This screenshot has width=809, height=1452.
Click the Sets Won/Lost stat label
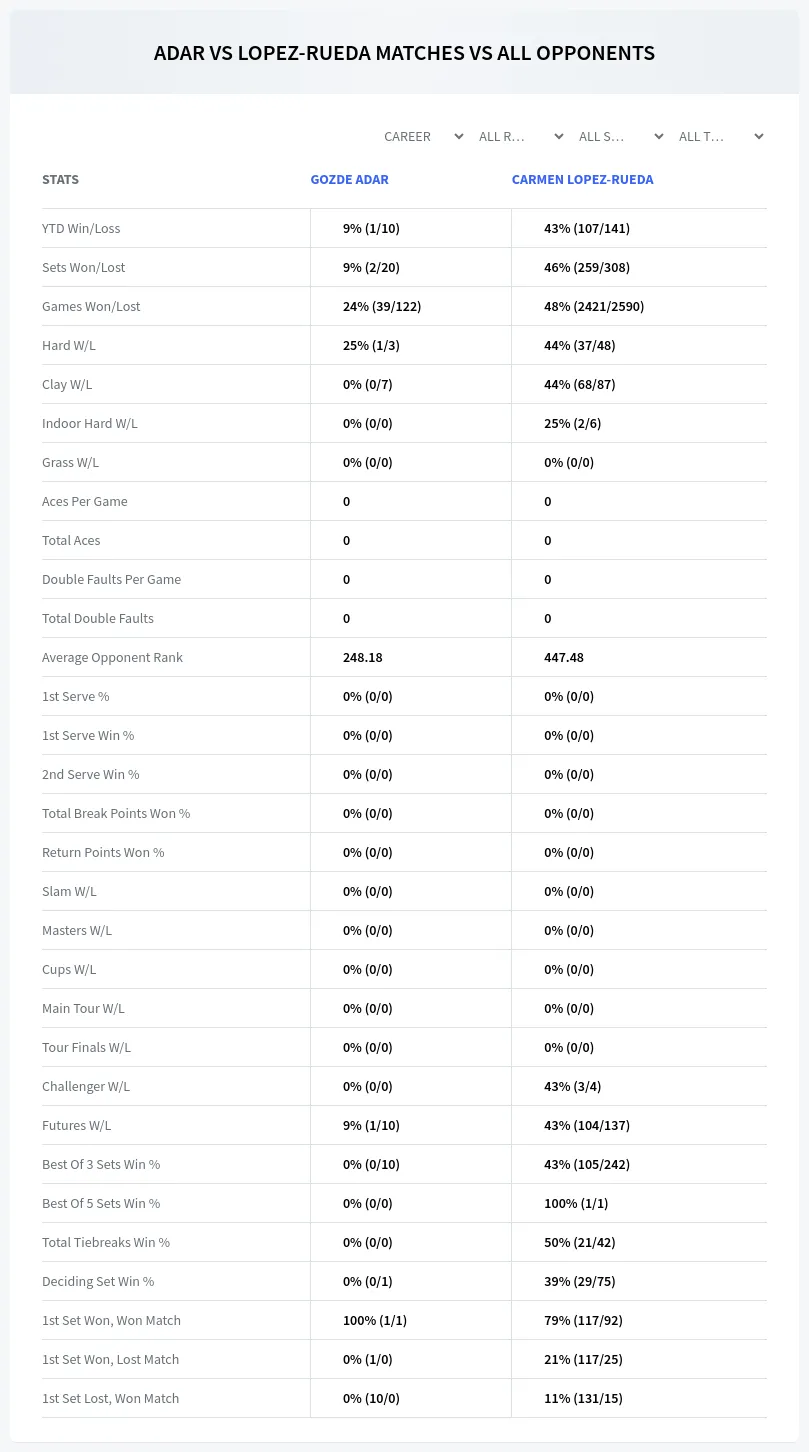84,267
